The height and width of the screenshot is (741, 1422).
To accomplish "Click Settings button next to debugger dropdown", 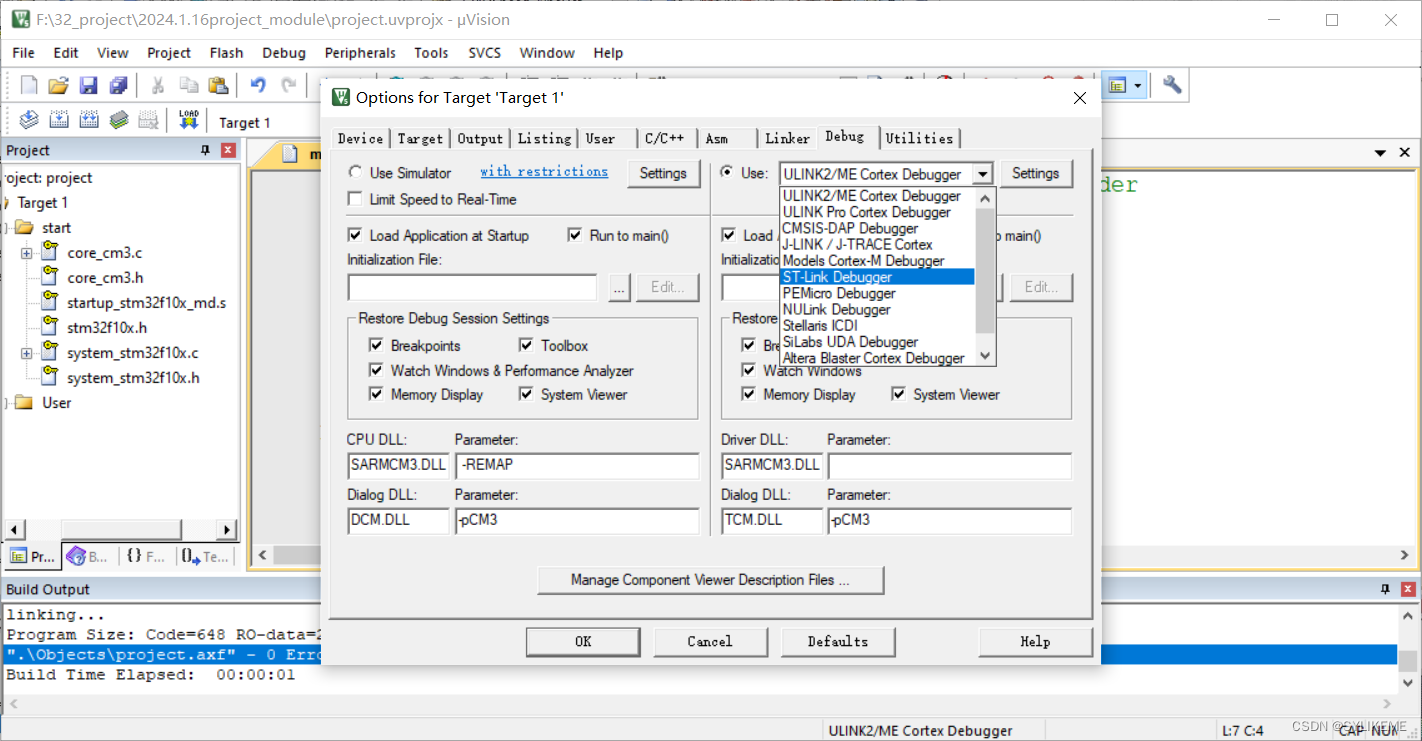I will click(x=1035, y=173).
